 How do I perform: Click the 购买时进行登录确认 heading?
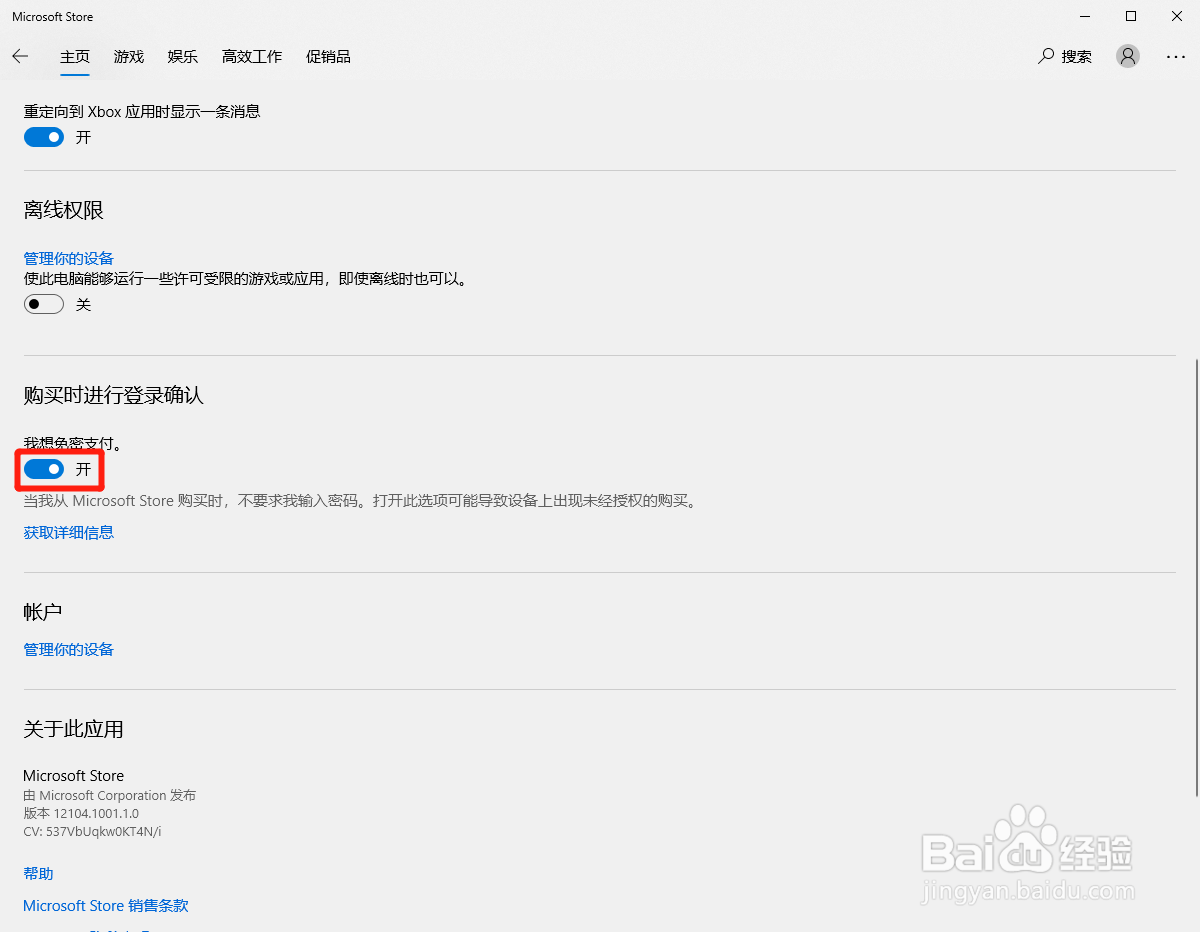pyautogui.click(x=114, y=396)
